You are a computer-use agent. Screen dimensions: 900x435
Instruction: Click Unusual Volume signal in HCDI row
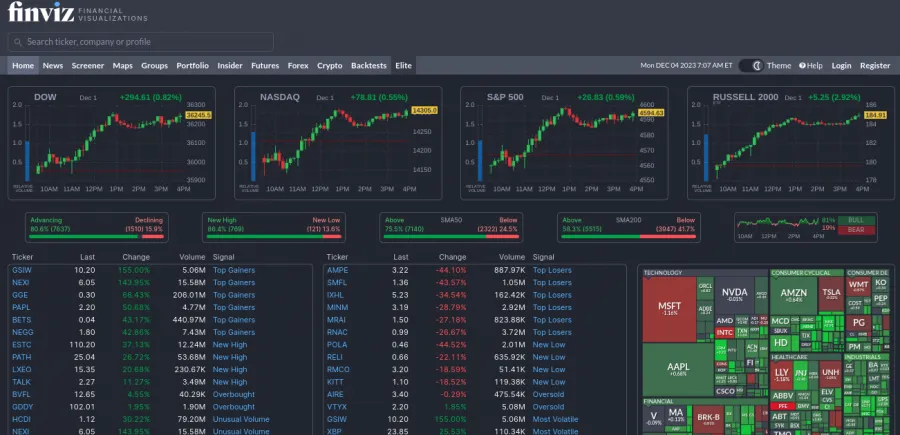pyautogui.click(x=241, y=420)
